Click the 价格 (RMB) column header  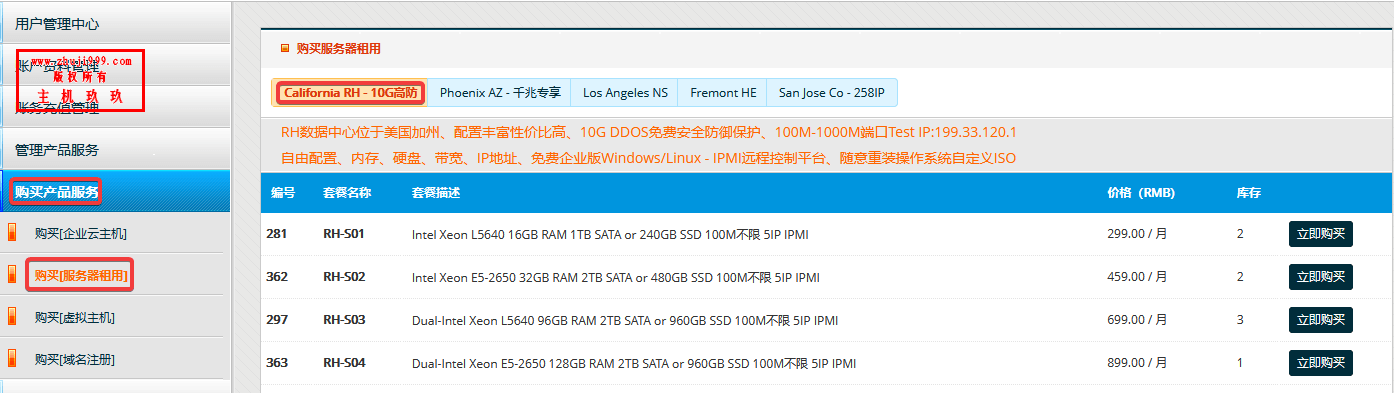tap(1141, 193)
